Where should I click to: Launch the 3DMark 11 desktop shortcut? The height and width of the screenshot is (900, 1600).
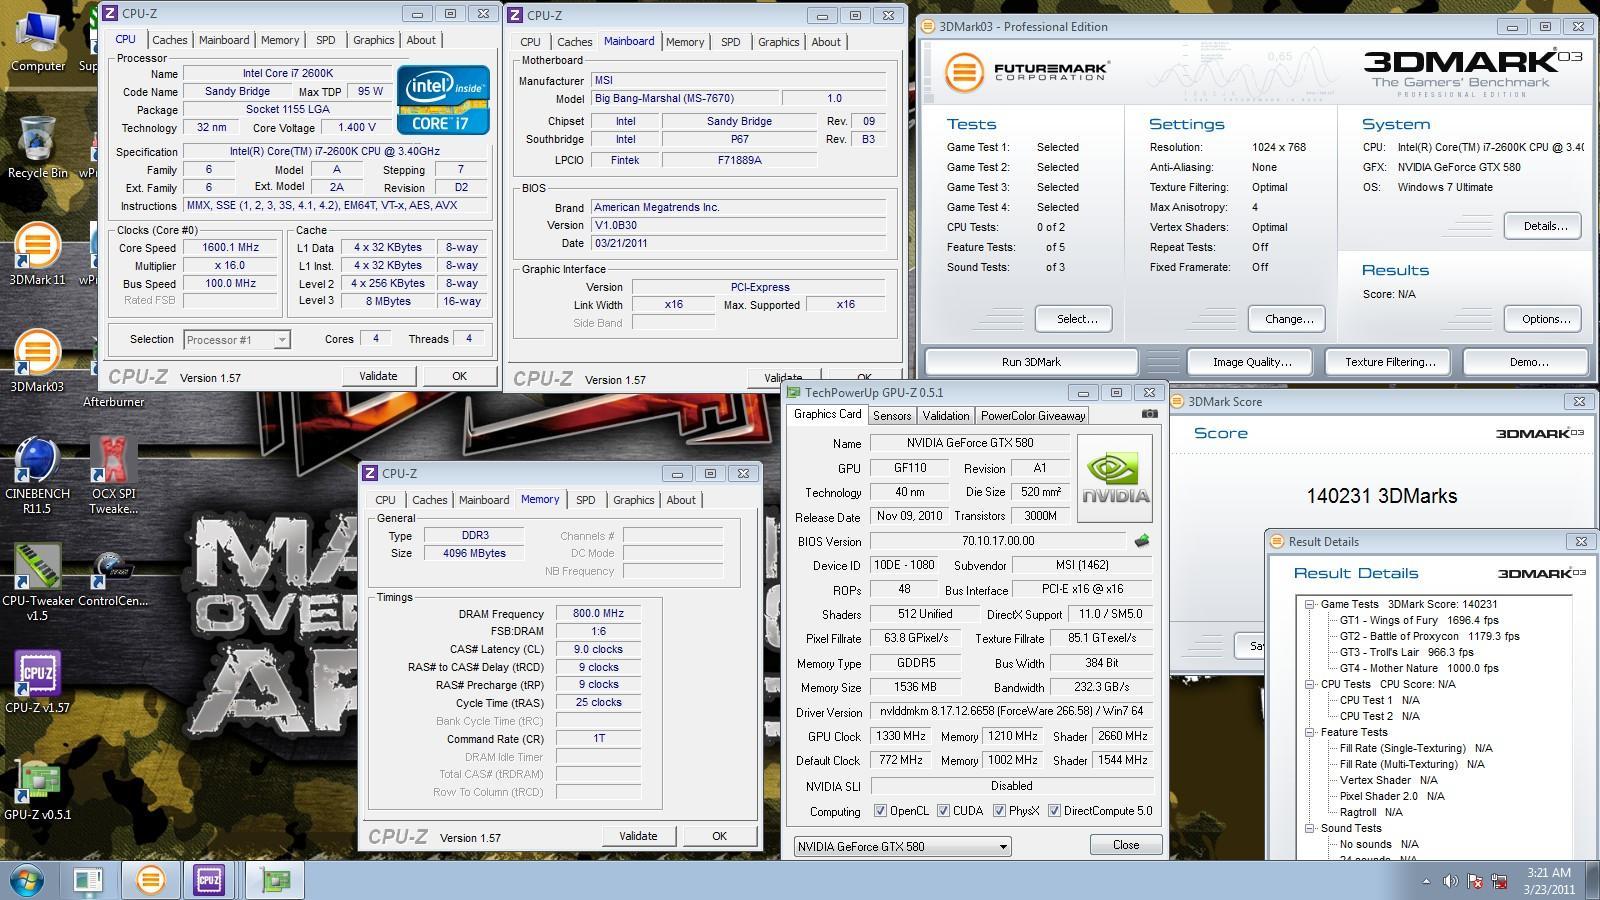[37, 254]
